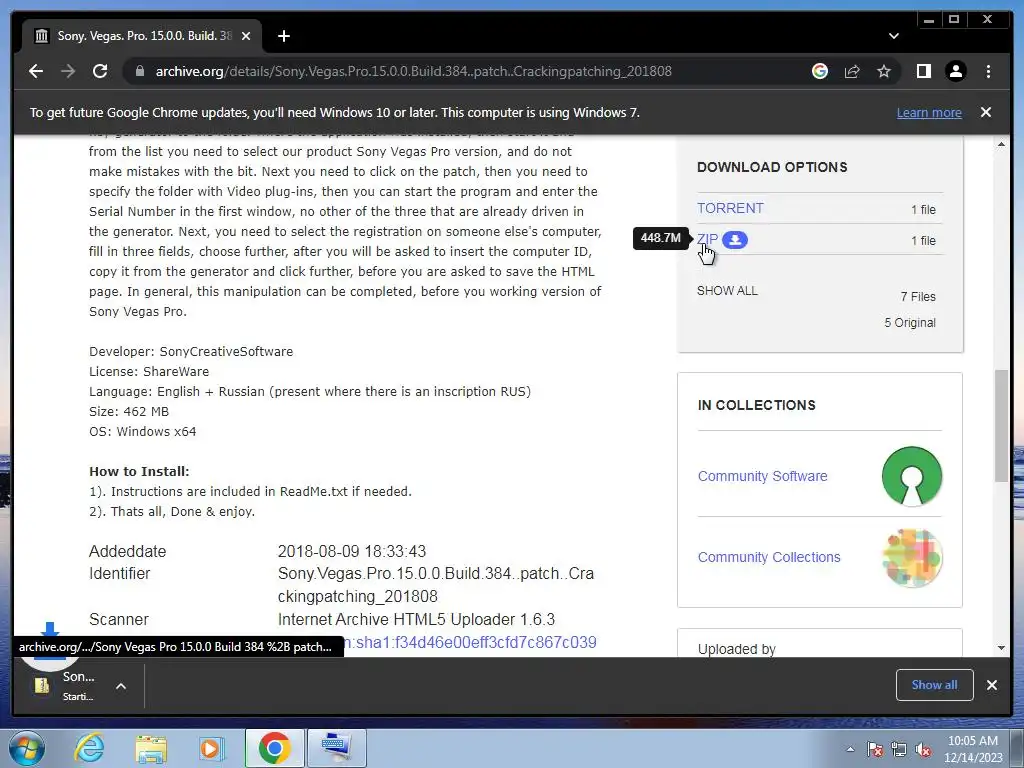1024x768 pixels.
Task: Click the browser back arrow
Action: tap(36, 71)
